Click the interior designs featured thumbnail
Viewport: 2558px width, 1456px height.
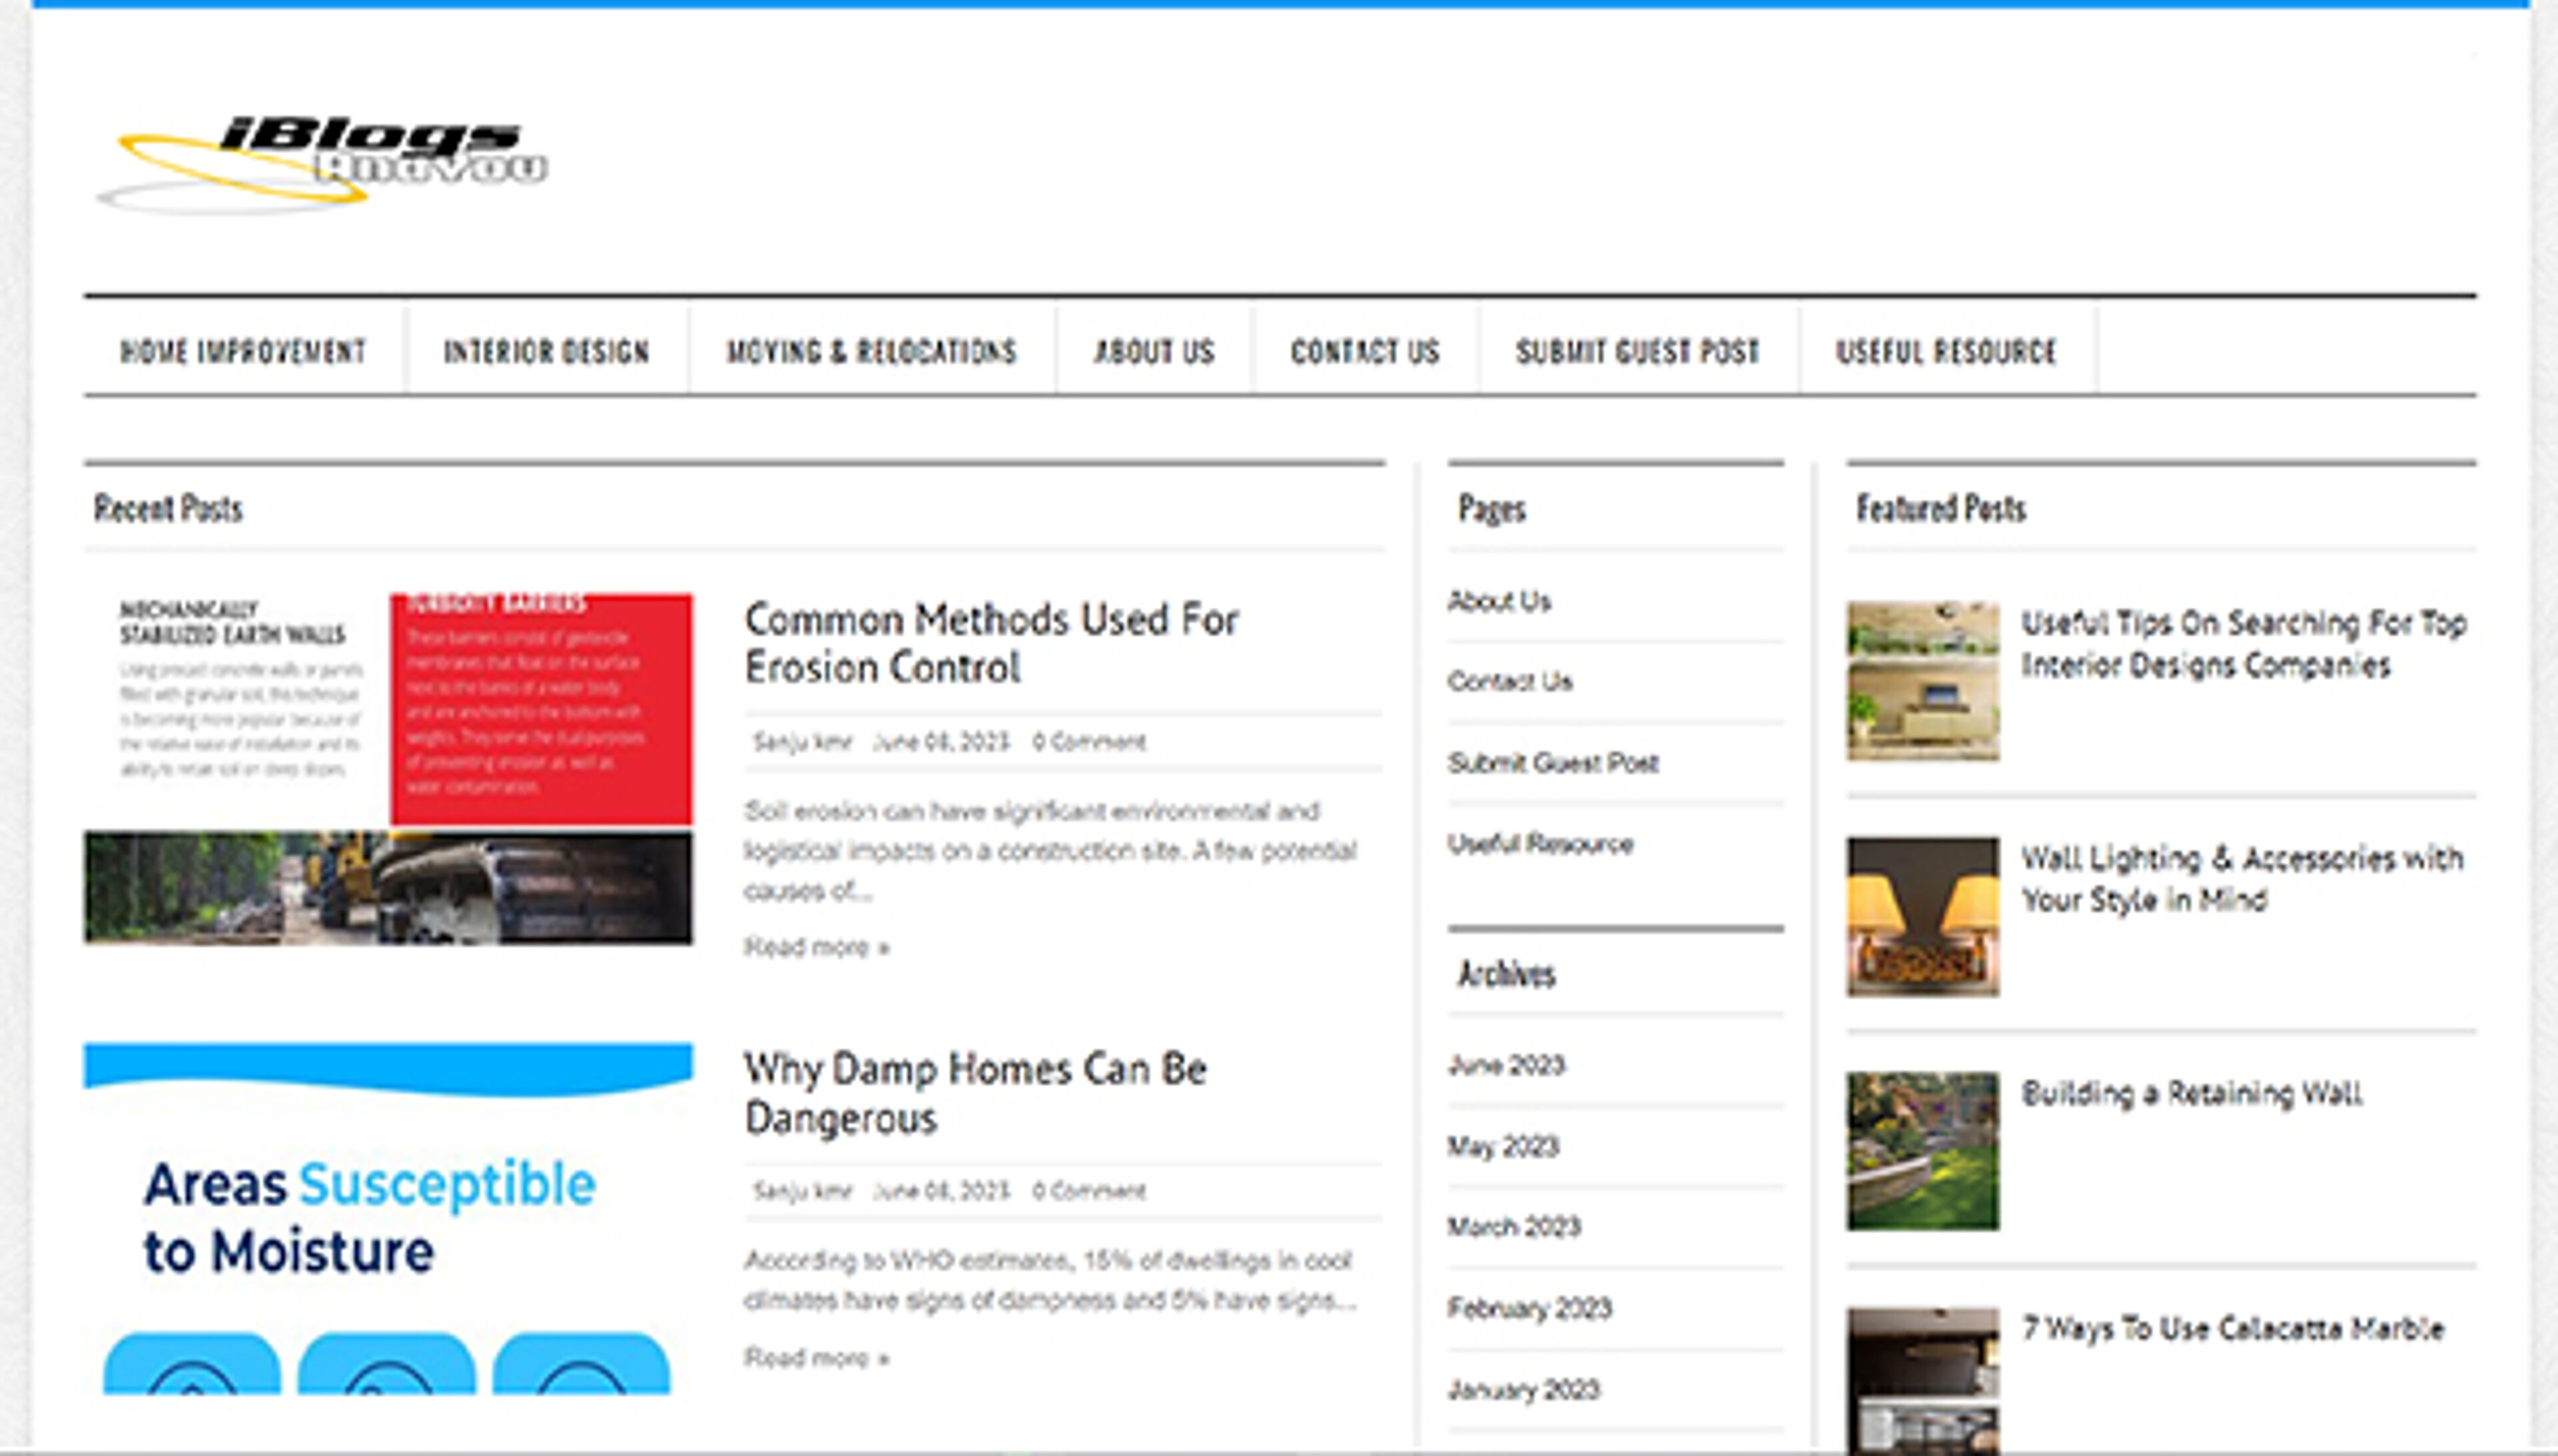pos(1922,680)
